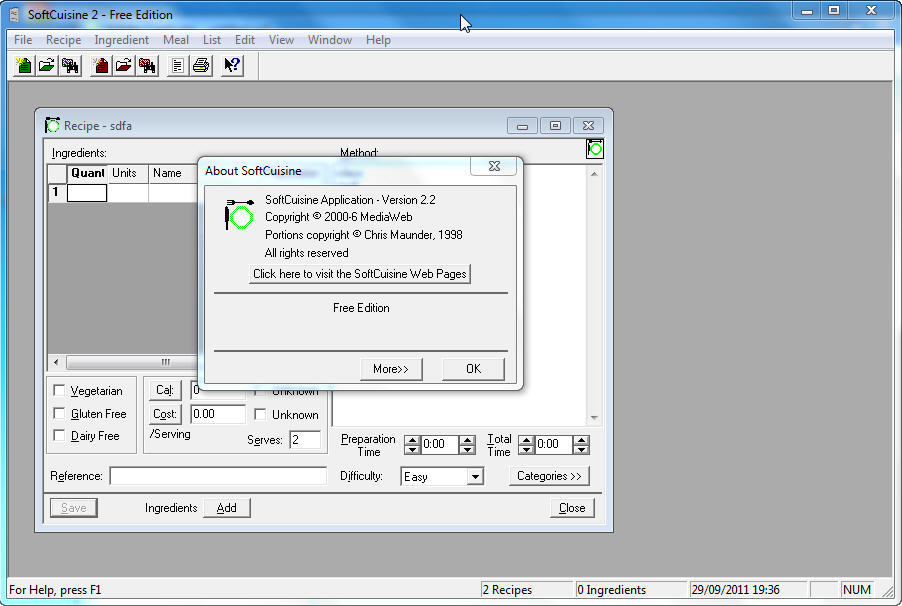
Task: Click the SoftCuisine logo in About dialog
Action: tap(239, 215)
